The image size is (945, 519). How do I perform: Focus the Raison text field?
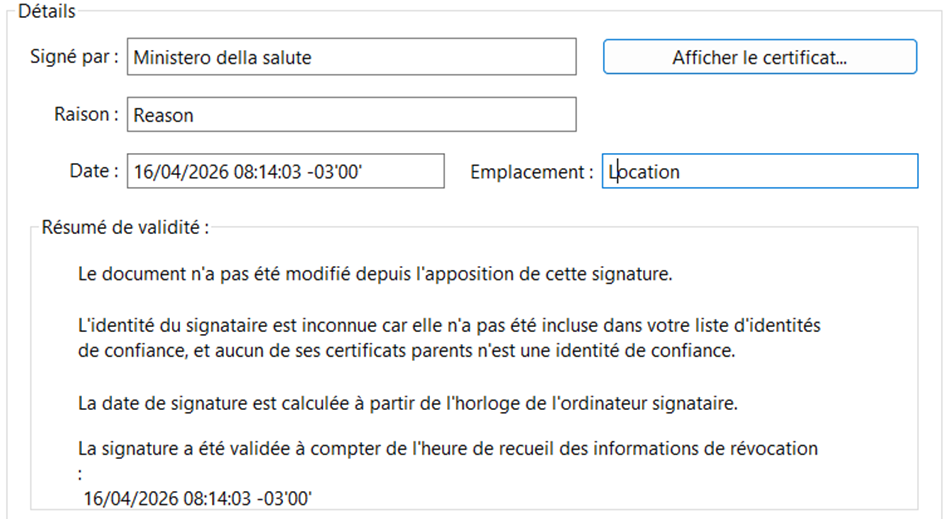click(x=352, y=115)
